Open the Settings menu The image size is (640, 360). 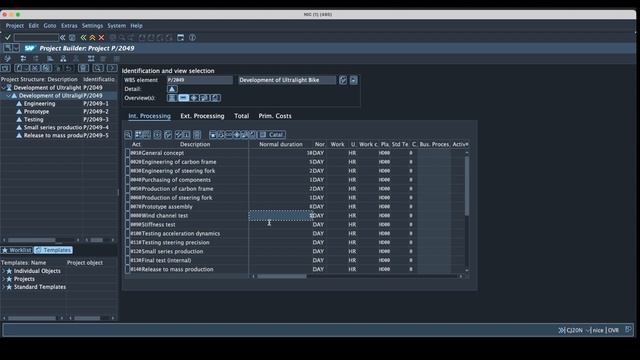coord(92,26)
